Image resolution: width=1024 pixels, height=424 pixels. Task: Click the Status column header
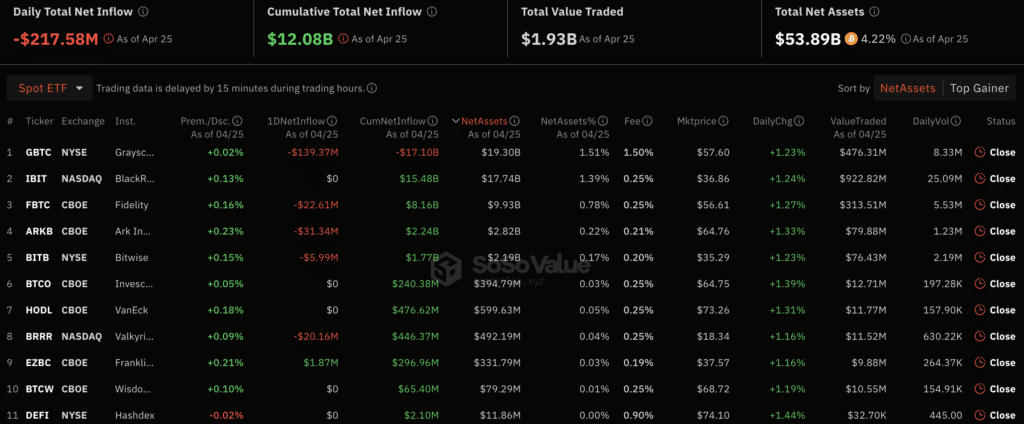(1001, 121)
